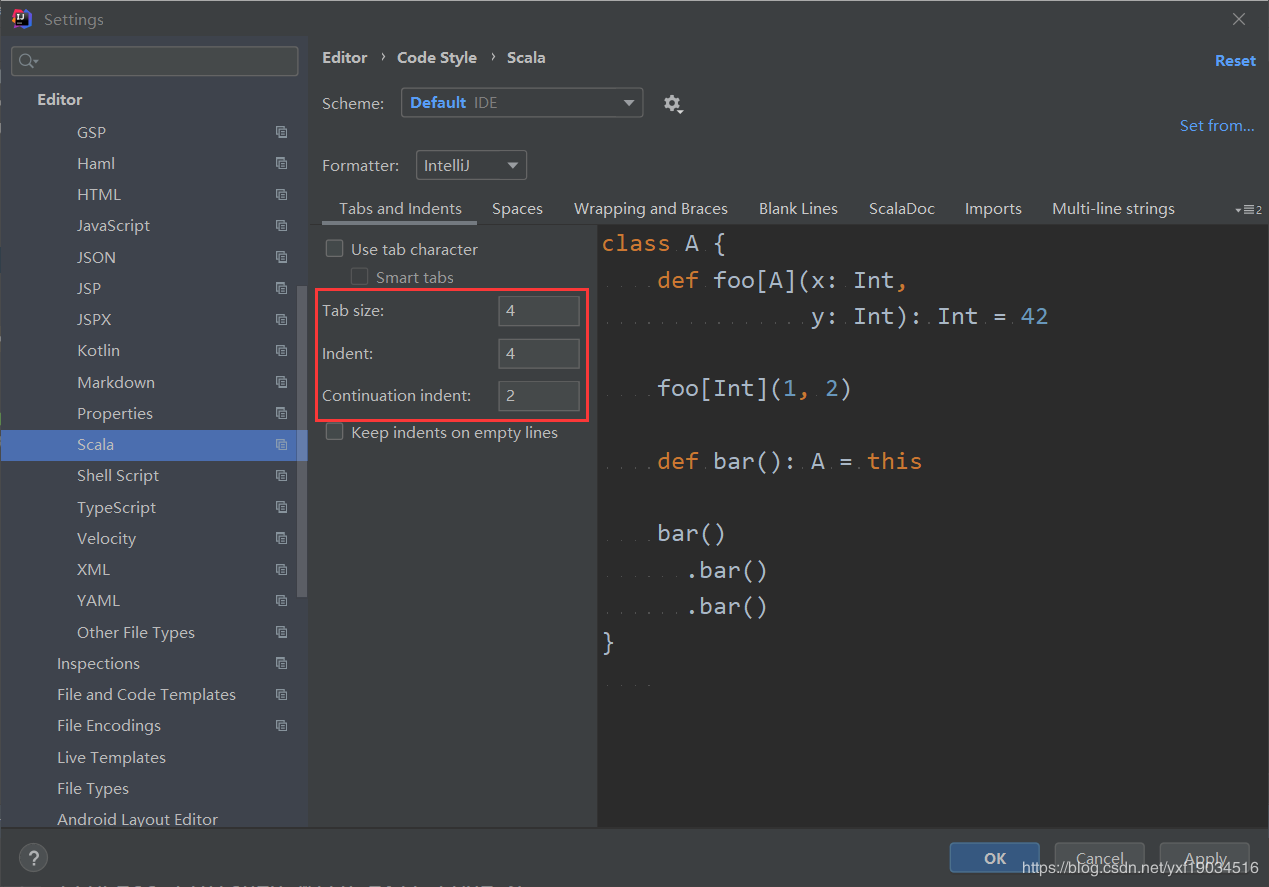
Task: Select the Editor heading in the tree
Action: tap(60, 99)
